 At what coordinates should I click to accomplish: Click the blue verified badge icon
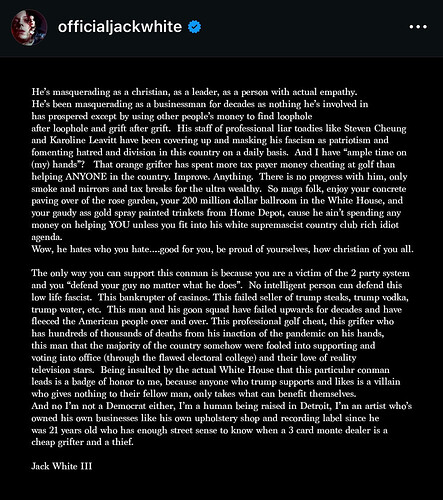(194, 27)
